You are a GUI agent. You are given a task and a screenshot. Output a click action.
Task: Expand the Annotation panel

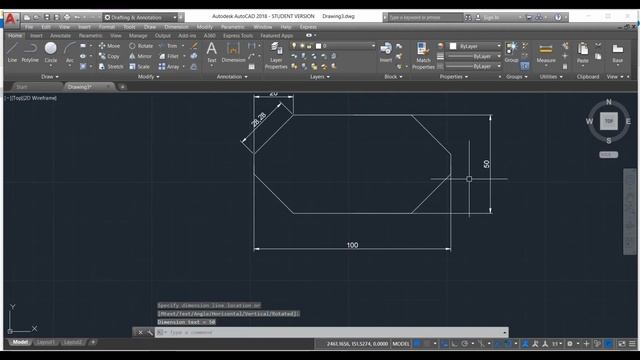click(x=232, y=77)
